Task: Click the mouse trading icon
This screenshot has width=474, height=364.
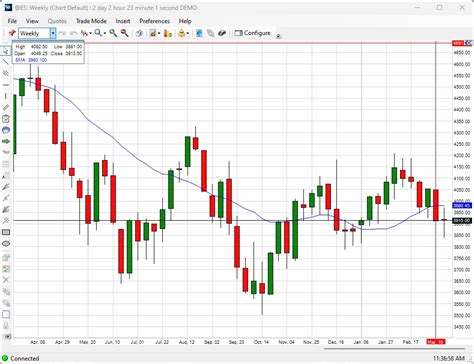Action: coord(222,33)
